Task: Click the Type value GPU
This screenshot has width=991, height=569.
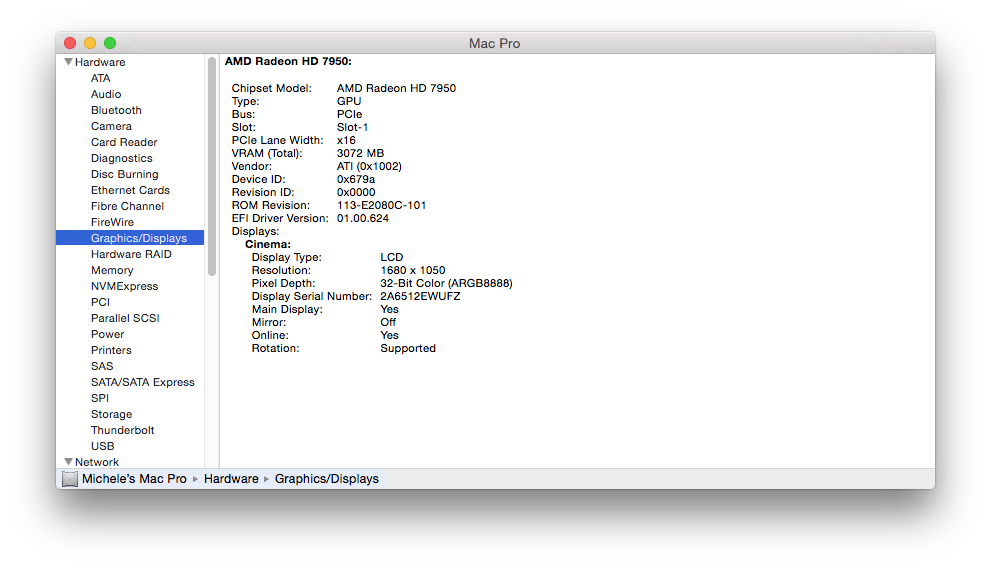Action: tap(349, 101)
